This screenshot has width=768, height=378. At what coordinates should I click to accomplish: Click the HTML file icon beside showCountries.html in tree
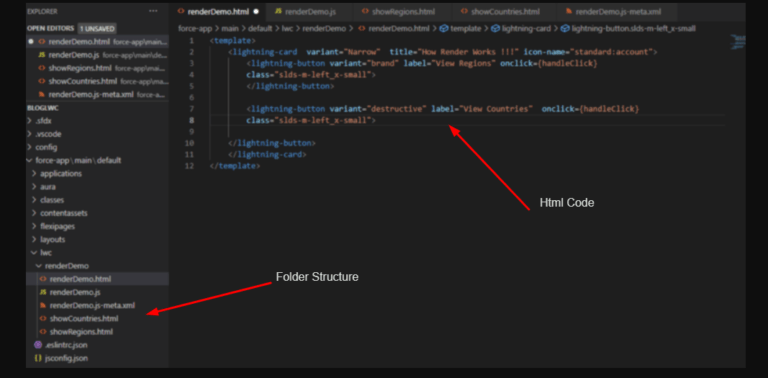(x=43, y=319)
